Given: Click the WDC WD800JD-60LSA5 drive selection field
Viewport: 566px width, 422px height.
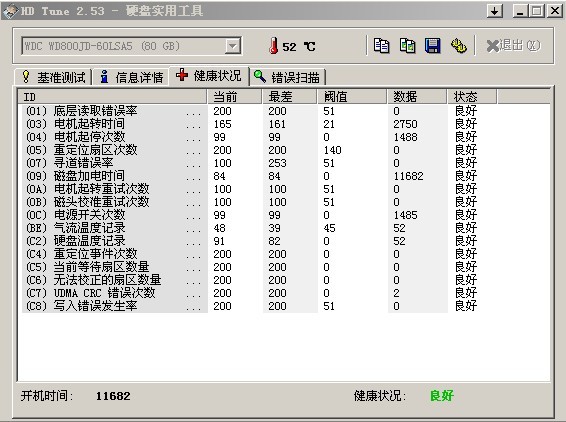Looking at the screenshot, I should tap(131, 46).
